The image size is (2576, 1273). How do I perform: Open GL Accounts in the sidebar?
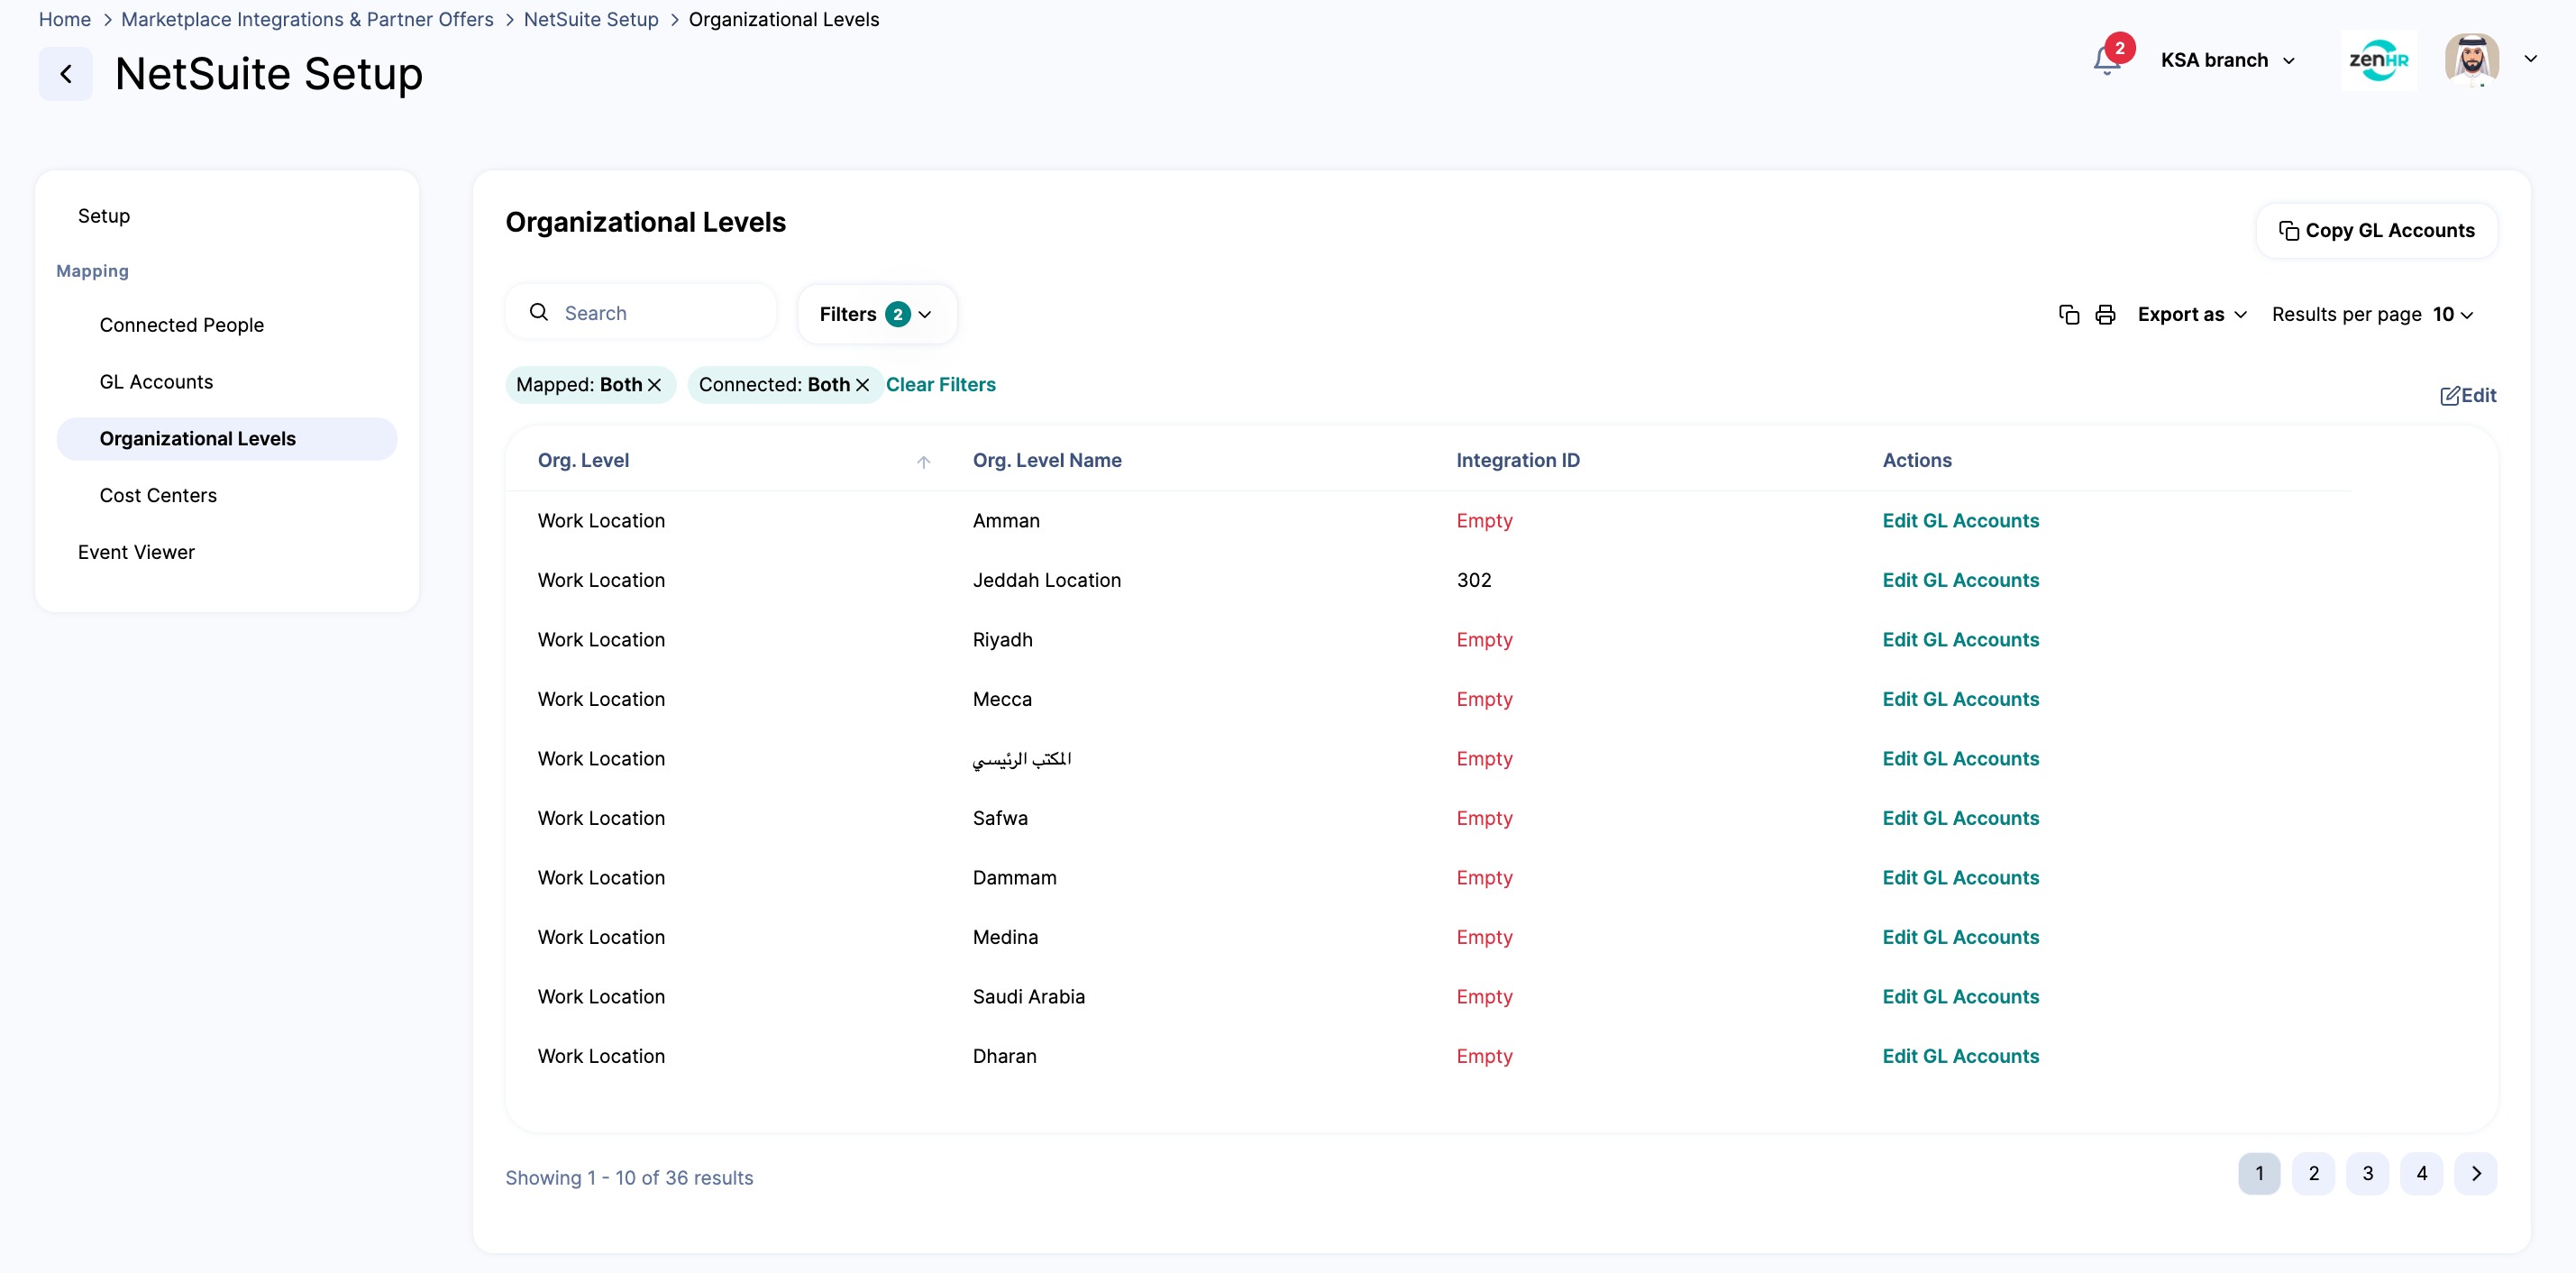(x=156, y=382)
